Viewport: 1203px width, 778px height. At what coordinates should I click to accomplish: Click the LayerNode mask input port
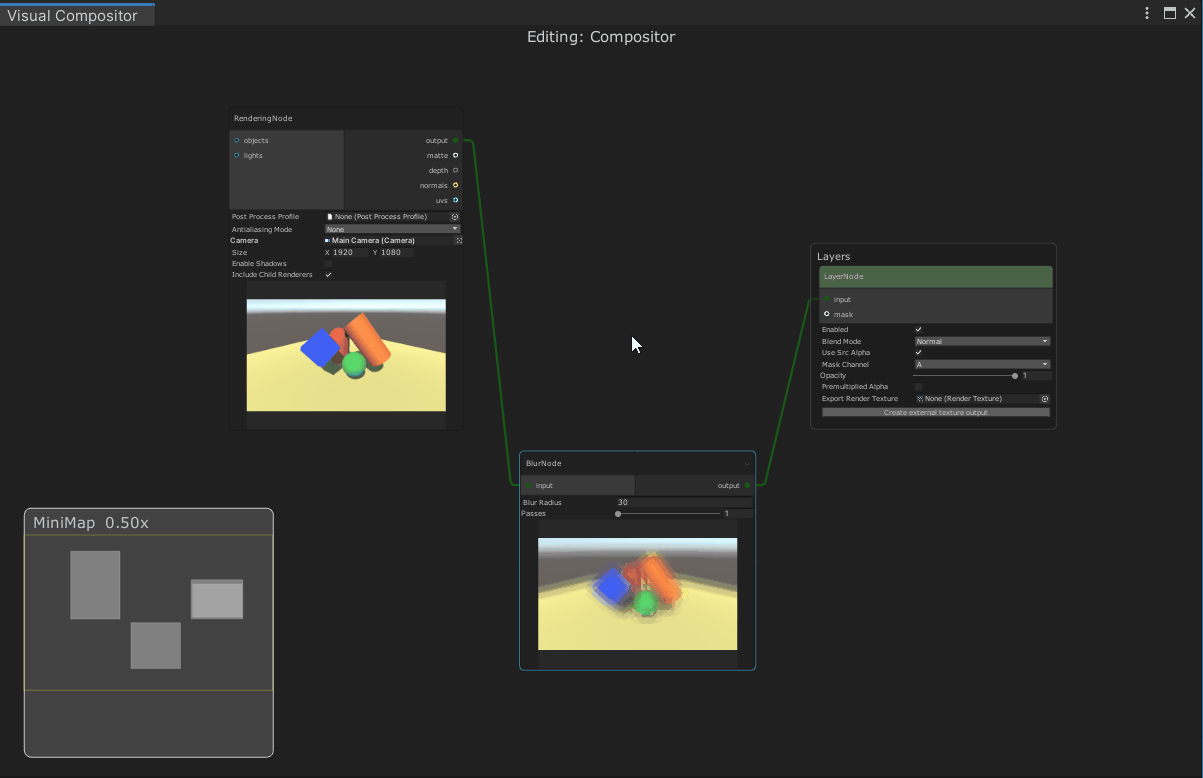826,314
